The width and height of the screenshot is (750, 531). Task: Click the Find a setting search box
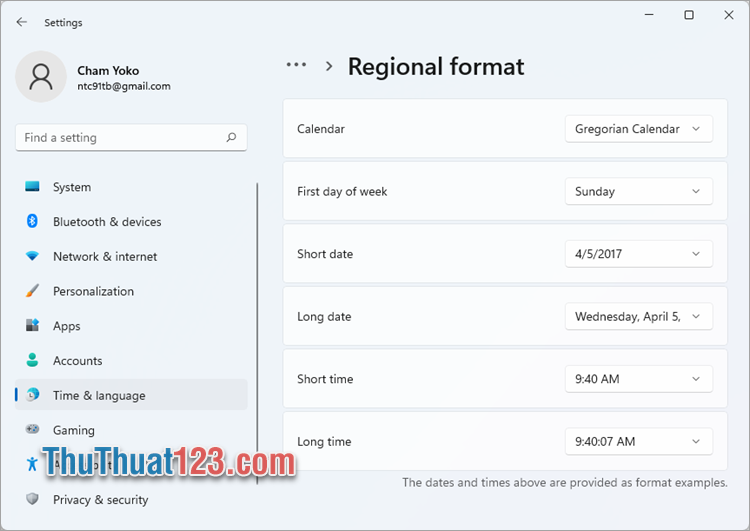click(131, 138)
